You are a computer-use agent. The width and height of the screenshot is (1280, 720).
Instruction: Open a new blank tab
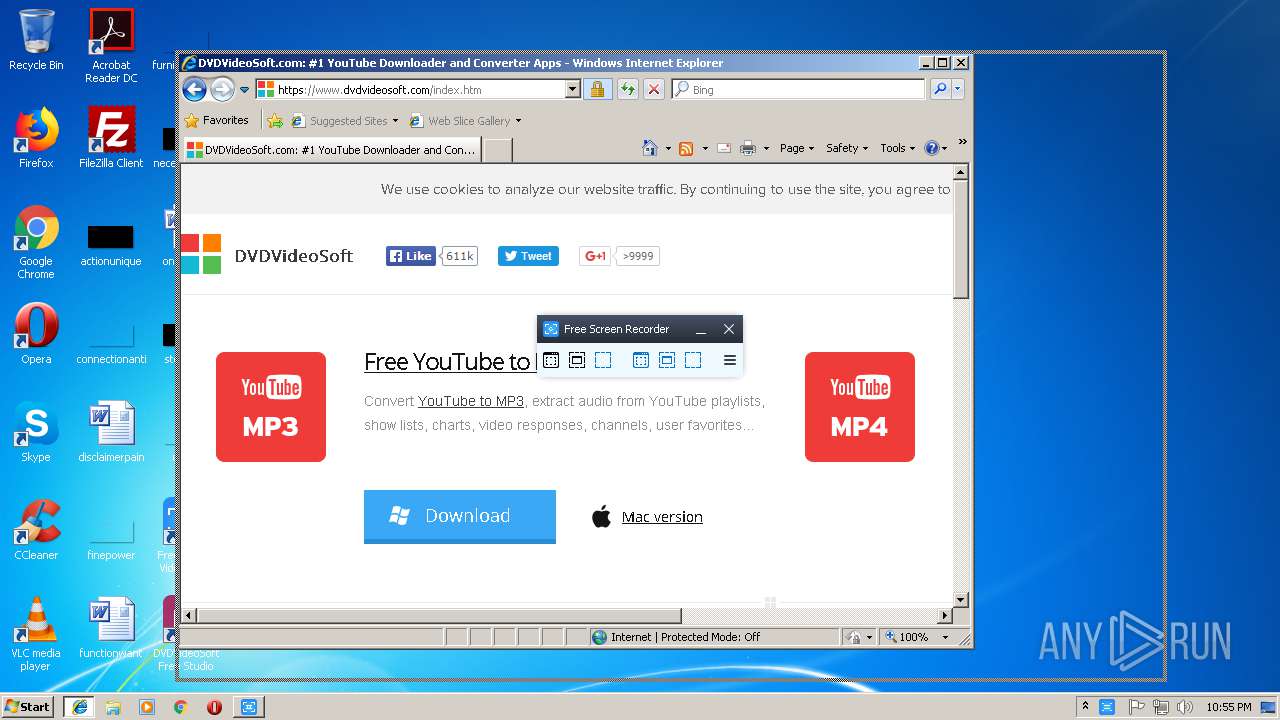pyautogui.click(x=498, y=150)
